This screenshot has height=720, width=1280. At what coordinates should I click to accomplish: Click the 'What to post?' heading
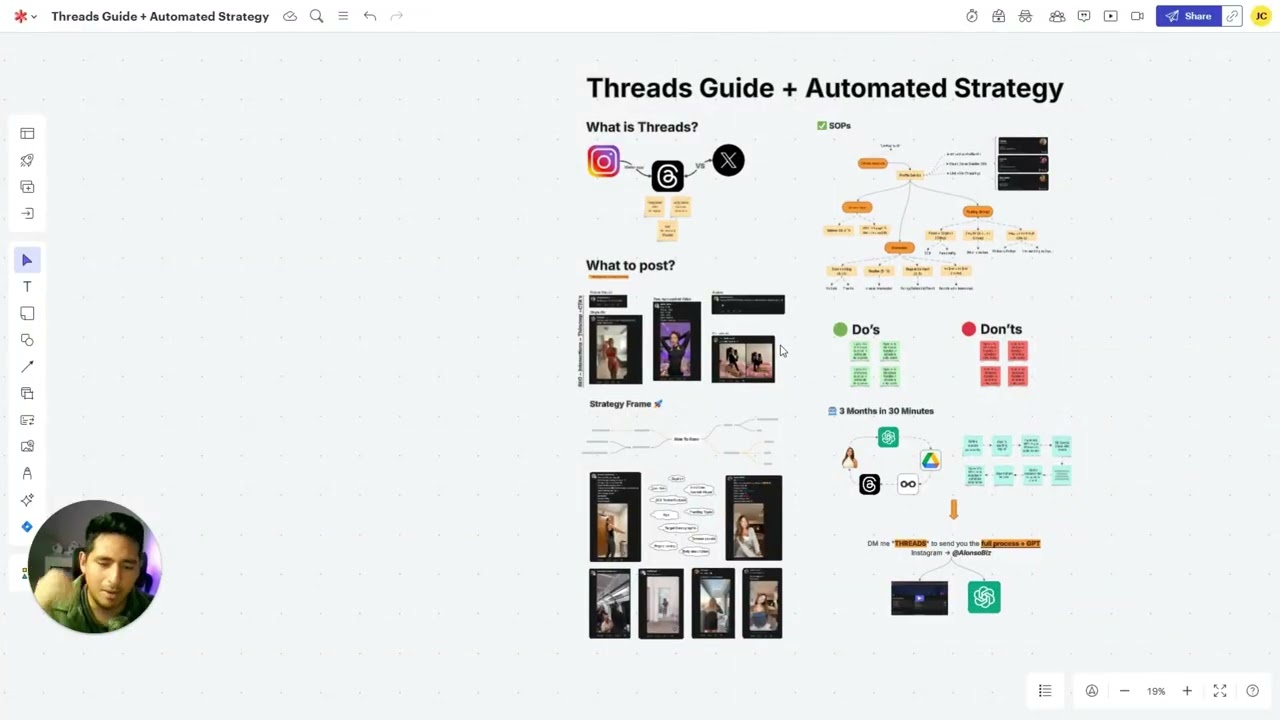coord(630,265)
